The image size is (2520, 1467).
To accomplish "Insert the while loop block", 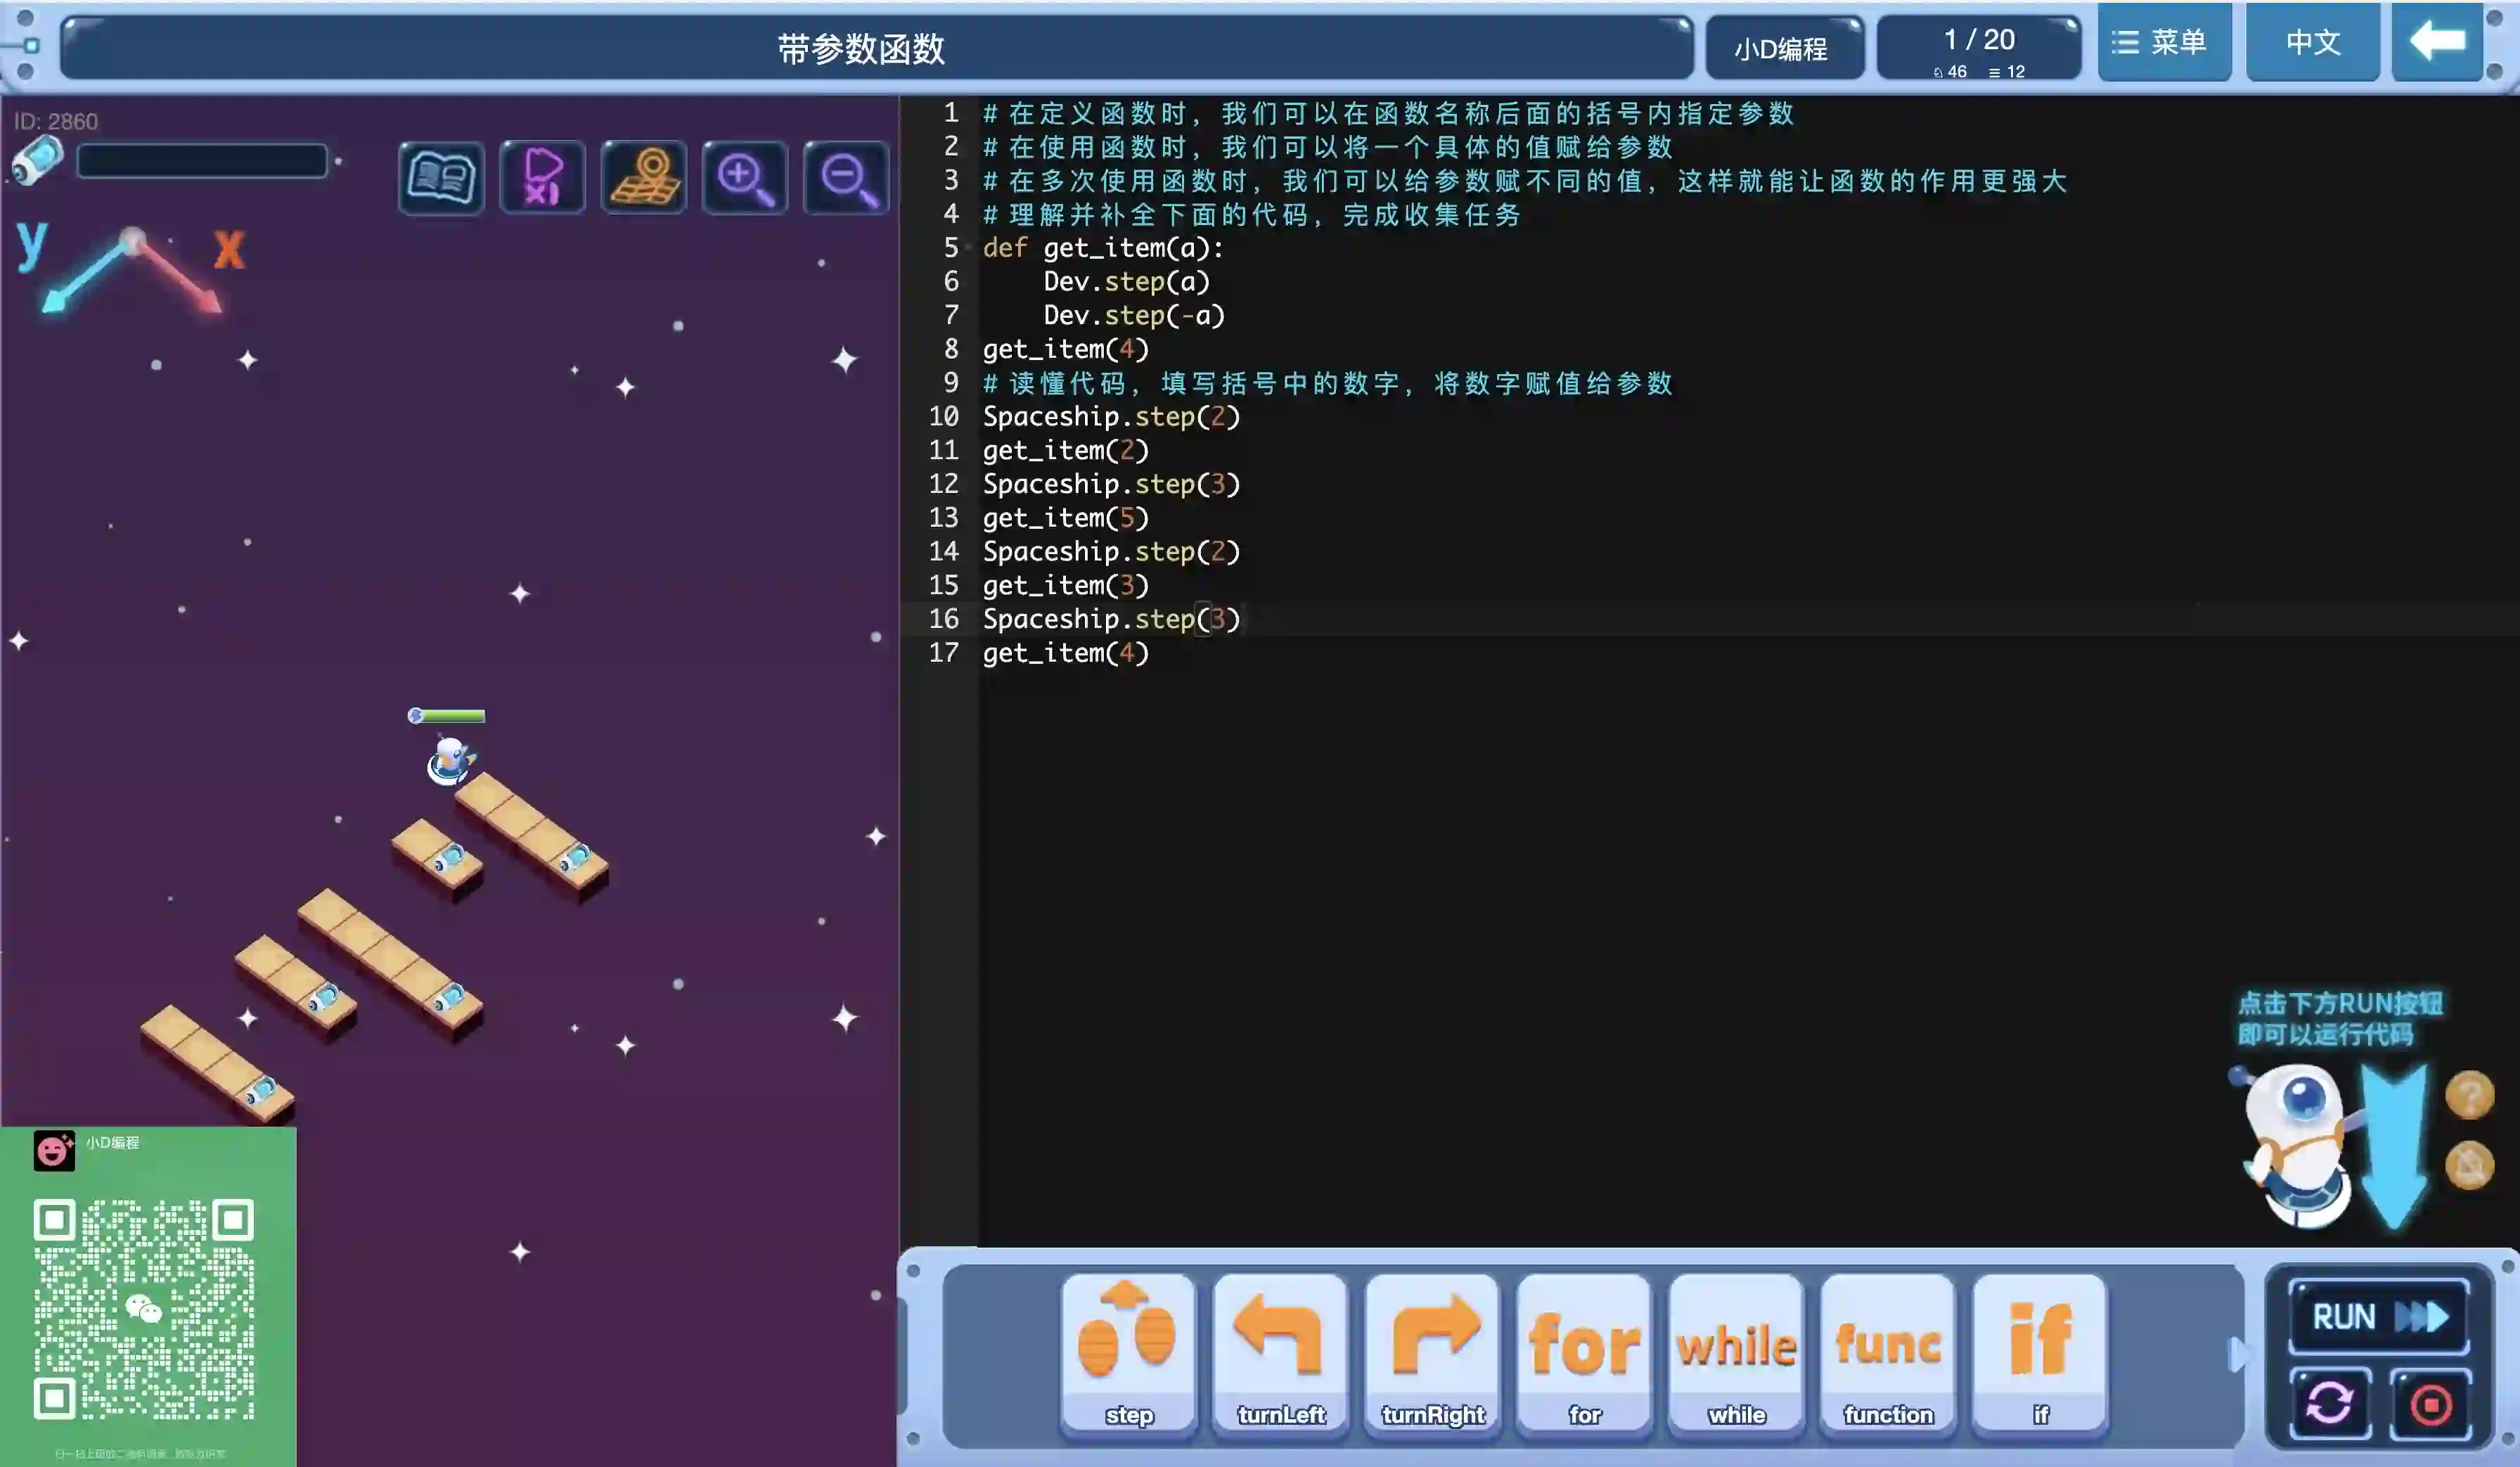I will 1737,1351.
